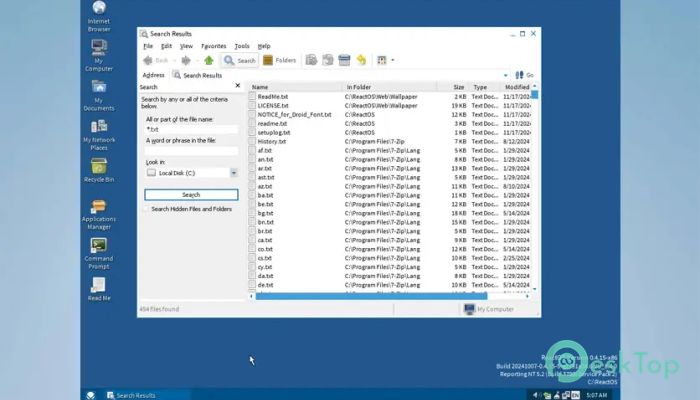This screenshot has height=400, width=700.
Task: Select de.txt in results
Action: tap(265, 285)
